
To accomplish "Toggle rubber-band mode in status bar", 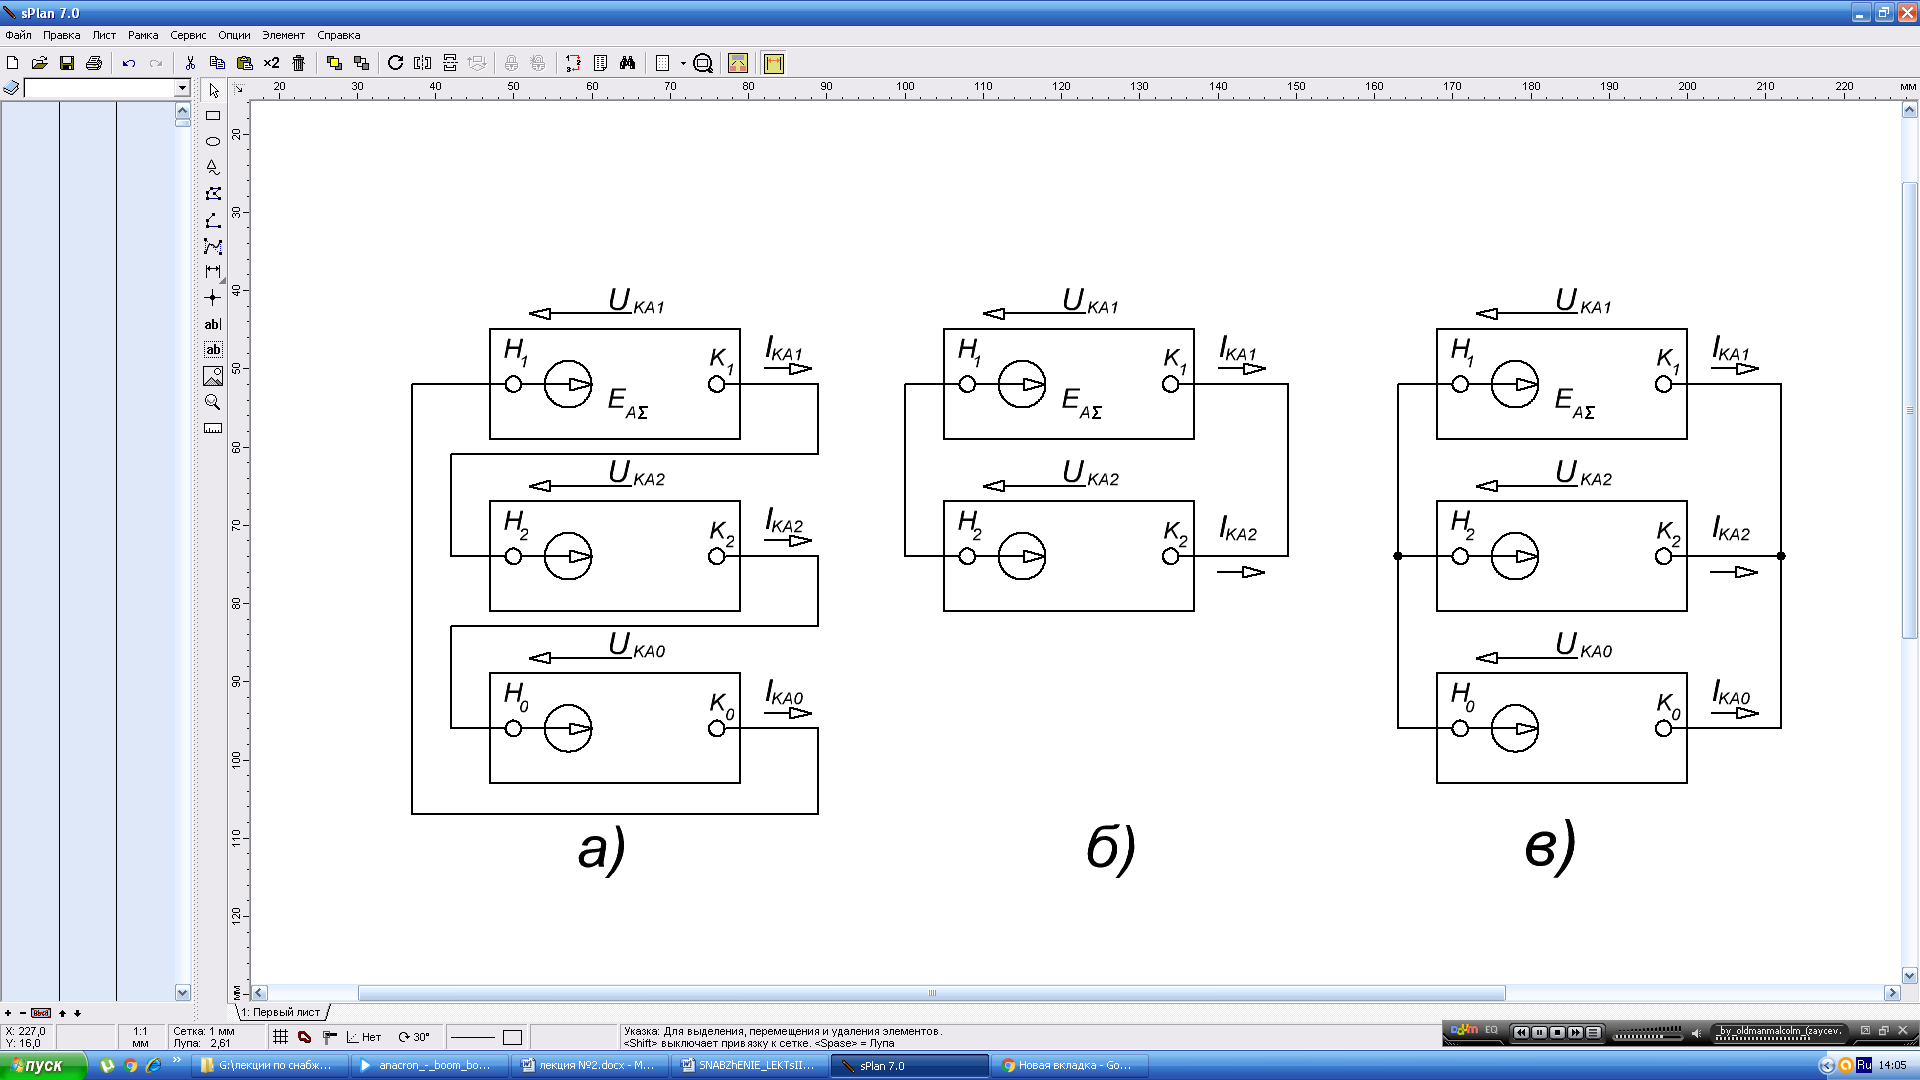I will 305,1037.
